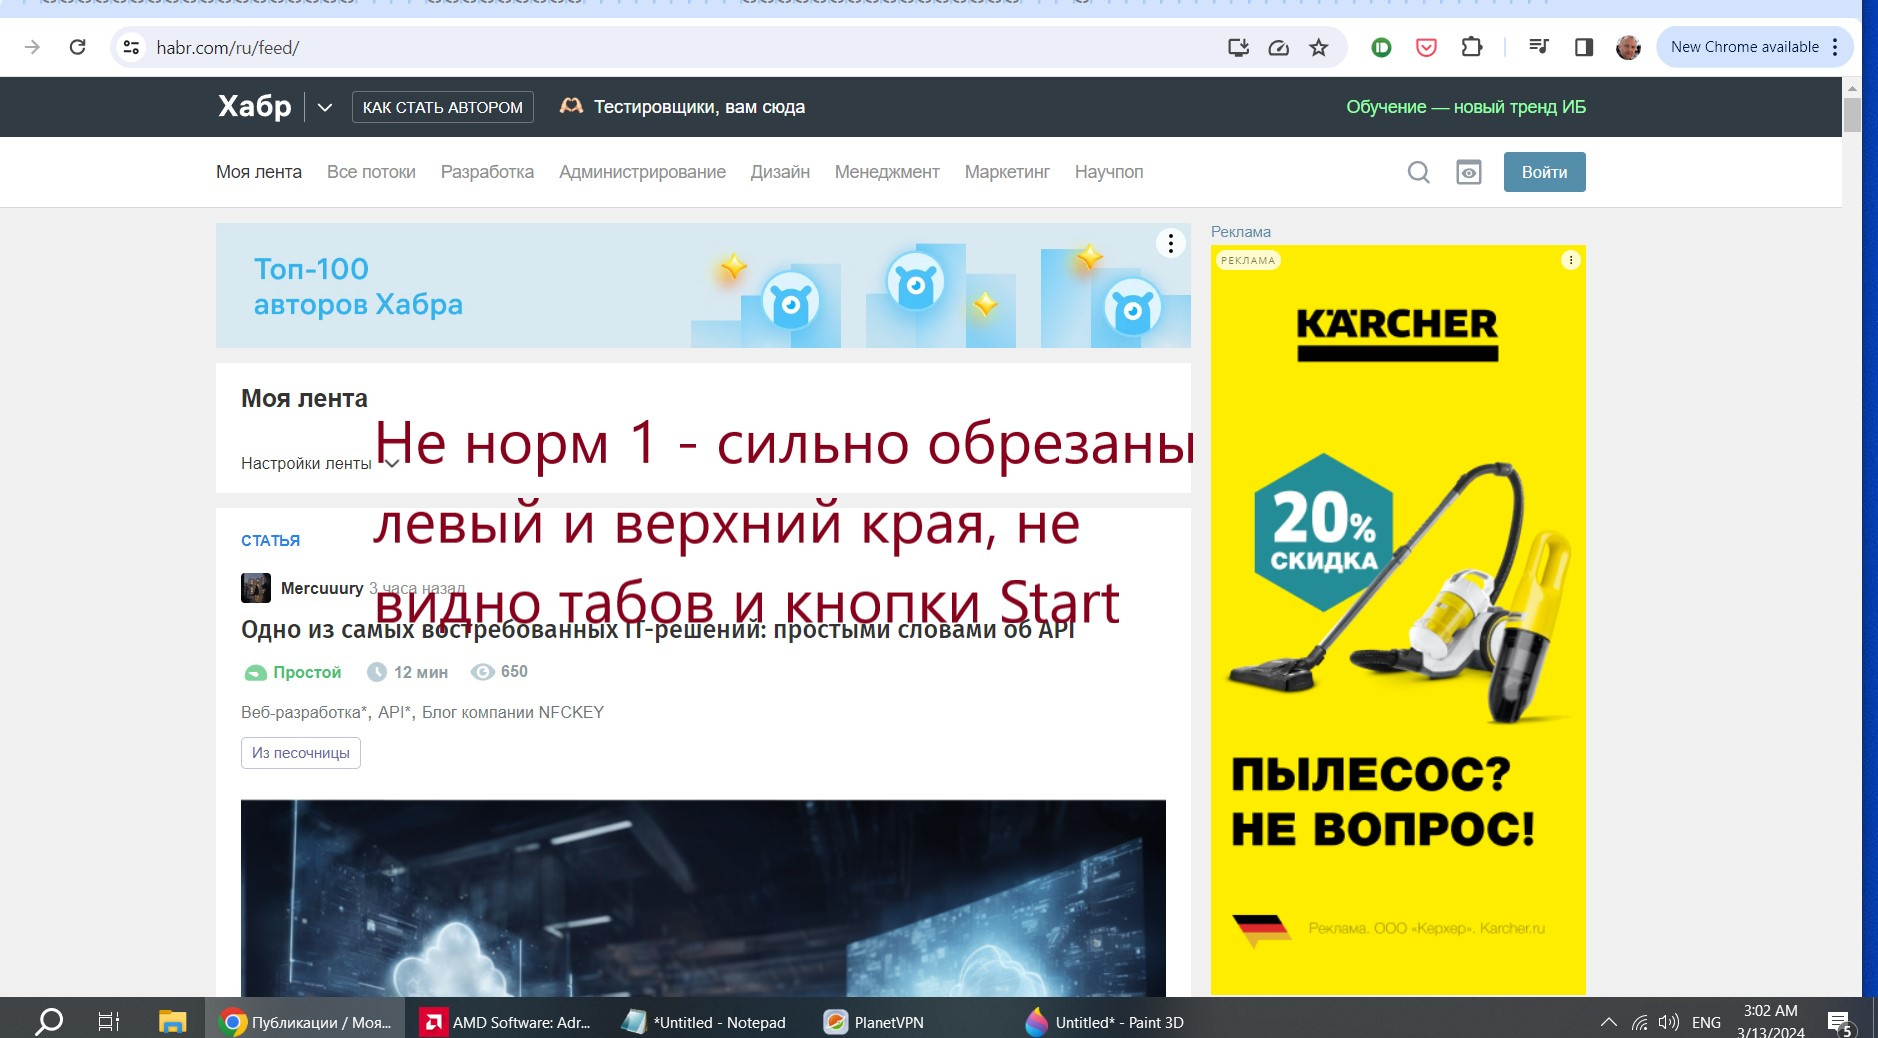This screenshot has width=1878, height=1038.
Task: Open Блог компании NFCKEY link
Action: [x=513, y=712]
